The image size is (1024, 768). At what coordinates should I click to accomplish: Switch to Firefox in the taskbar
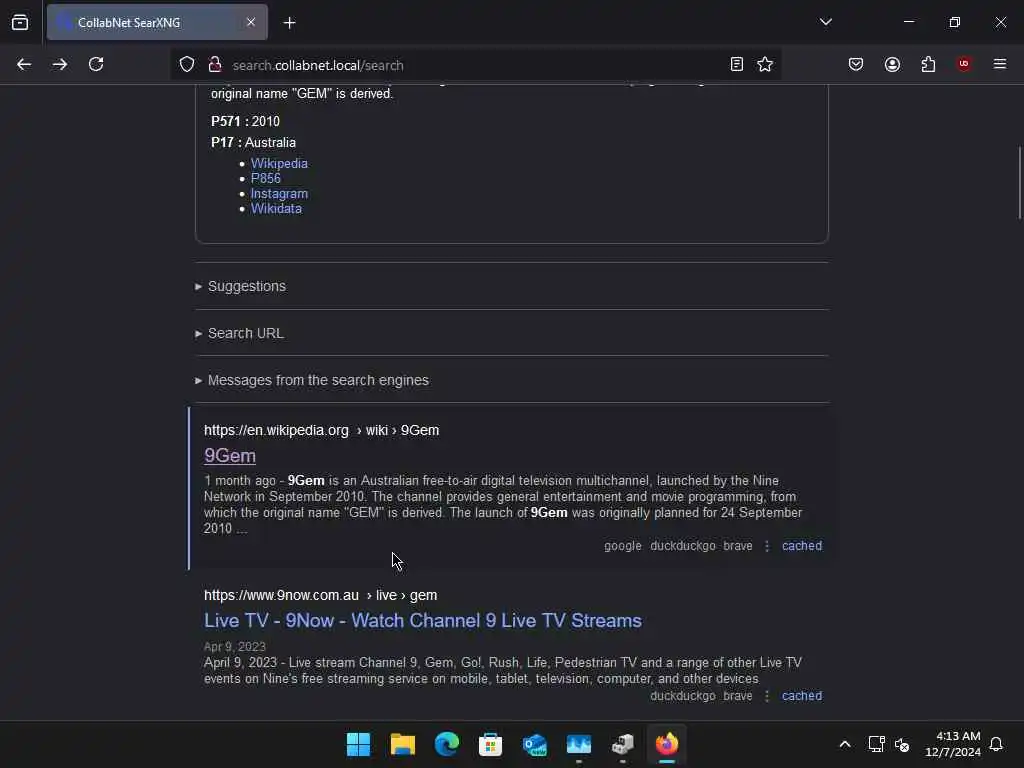click(x=667, y=744)
